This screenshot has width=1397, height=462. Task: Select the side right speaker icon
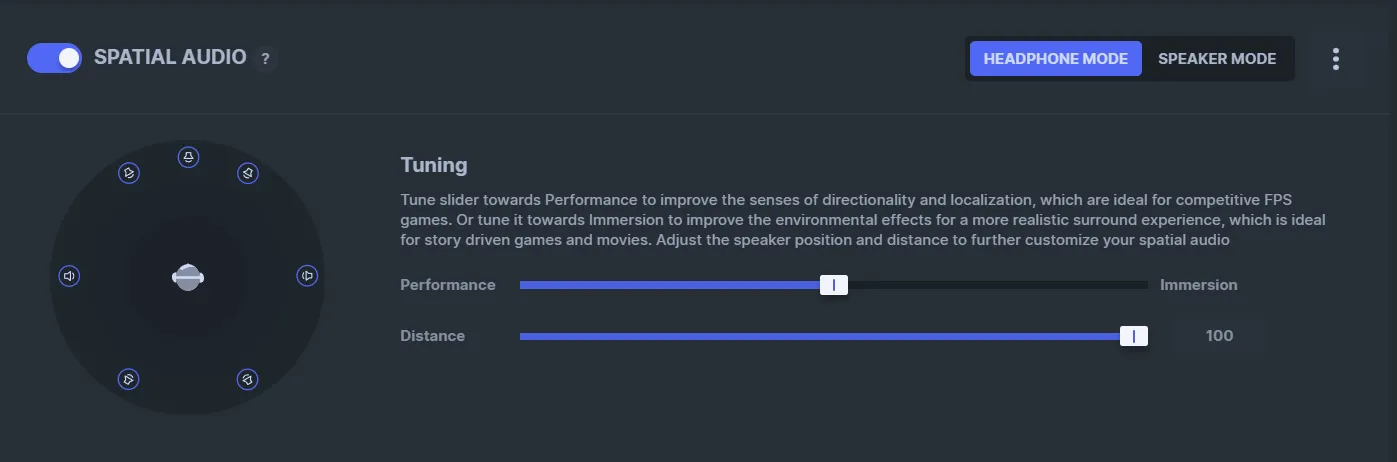307,276
